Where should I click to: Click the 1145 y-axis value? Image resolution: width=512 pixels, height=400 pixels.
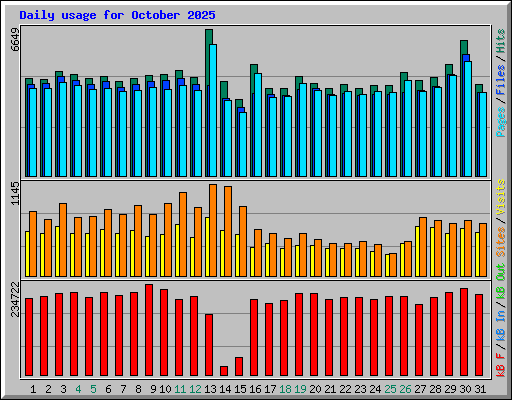[x=15, y=194]
